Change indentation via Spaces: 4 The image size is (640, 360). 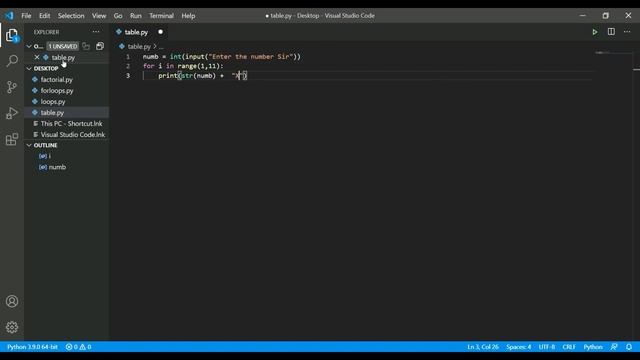(x=518, y=347)
